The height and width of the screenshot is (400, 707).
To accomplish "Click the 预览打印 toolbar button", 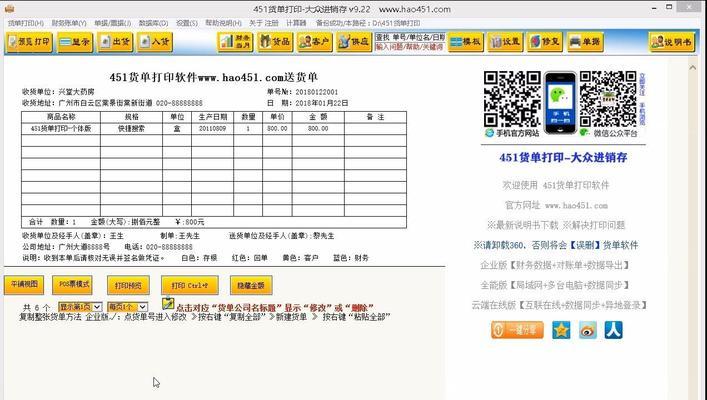I will pos(29,42).
